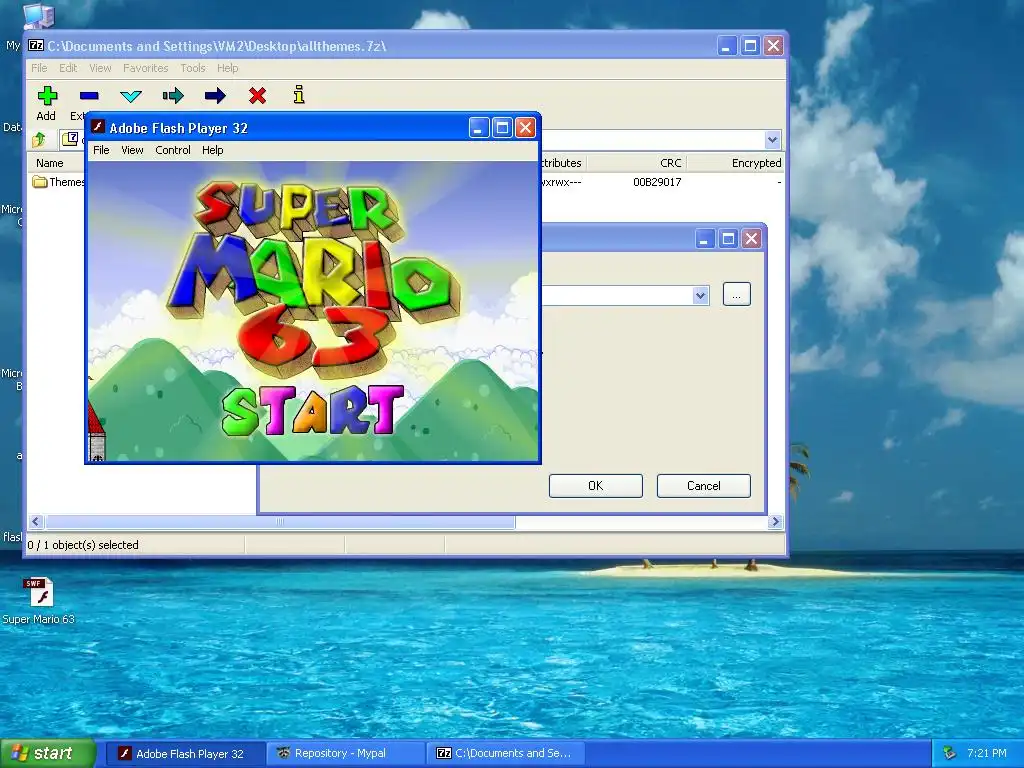Click the horizontal scrollbar left arrow
The width and height of the screenshot is (1024, 768).
coord(36,522)
